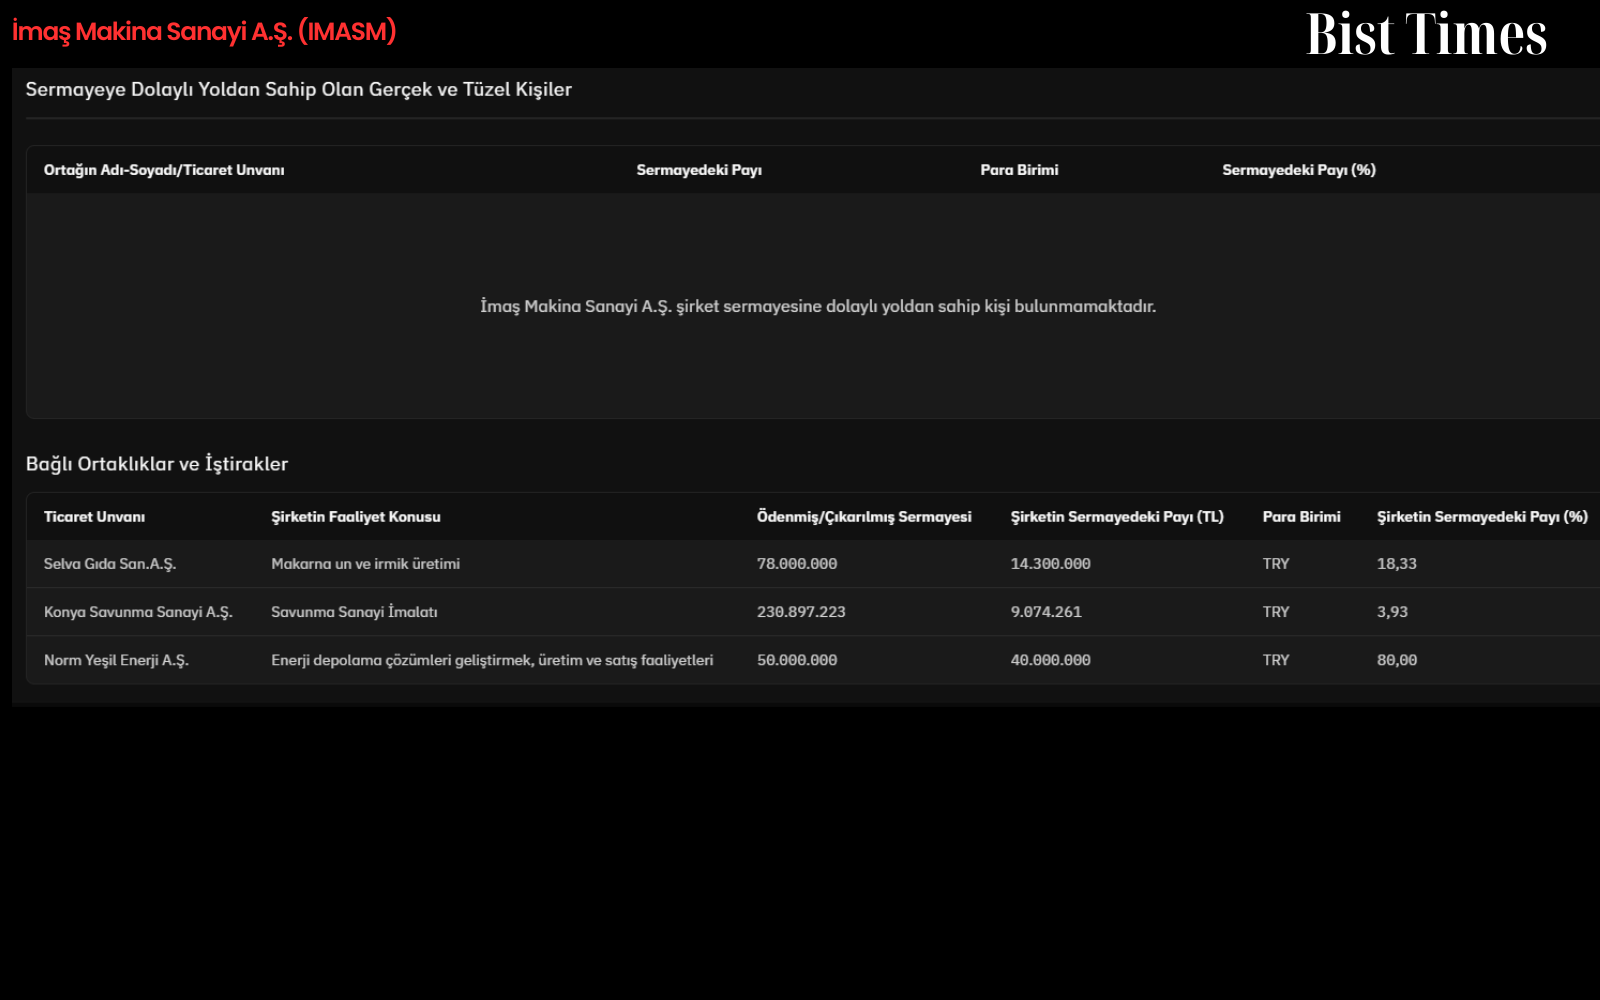Select the Norm Yeşil Enerji A.Ş. name
Image resolution: width=1600 pixels, height=1000 pixels.
click(116, 660)
